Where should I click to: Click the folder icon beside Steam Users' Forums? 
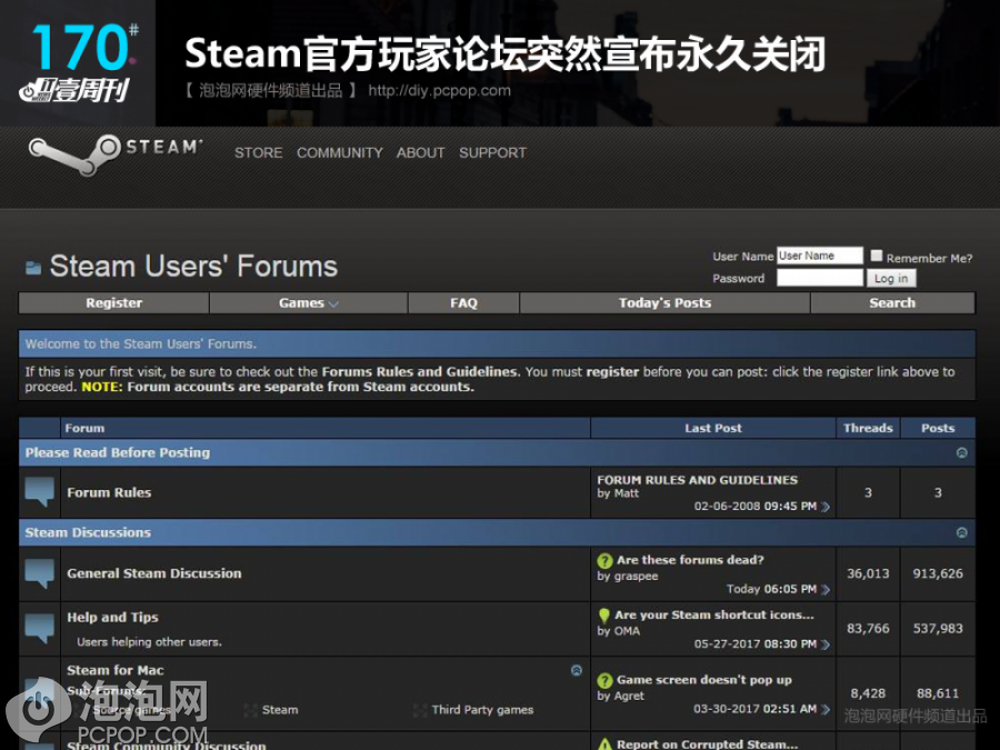[x=33, y=267]
